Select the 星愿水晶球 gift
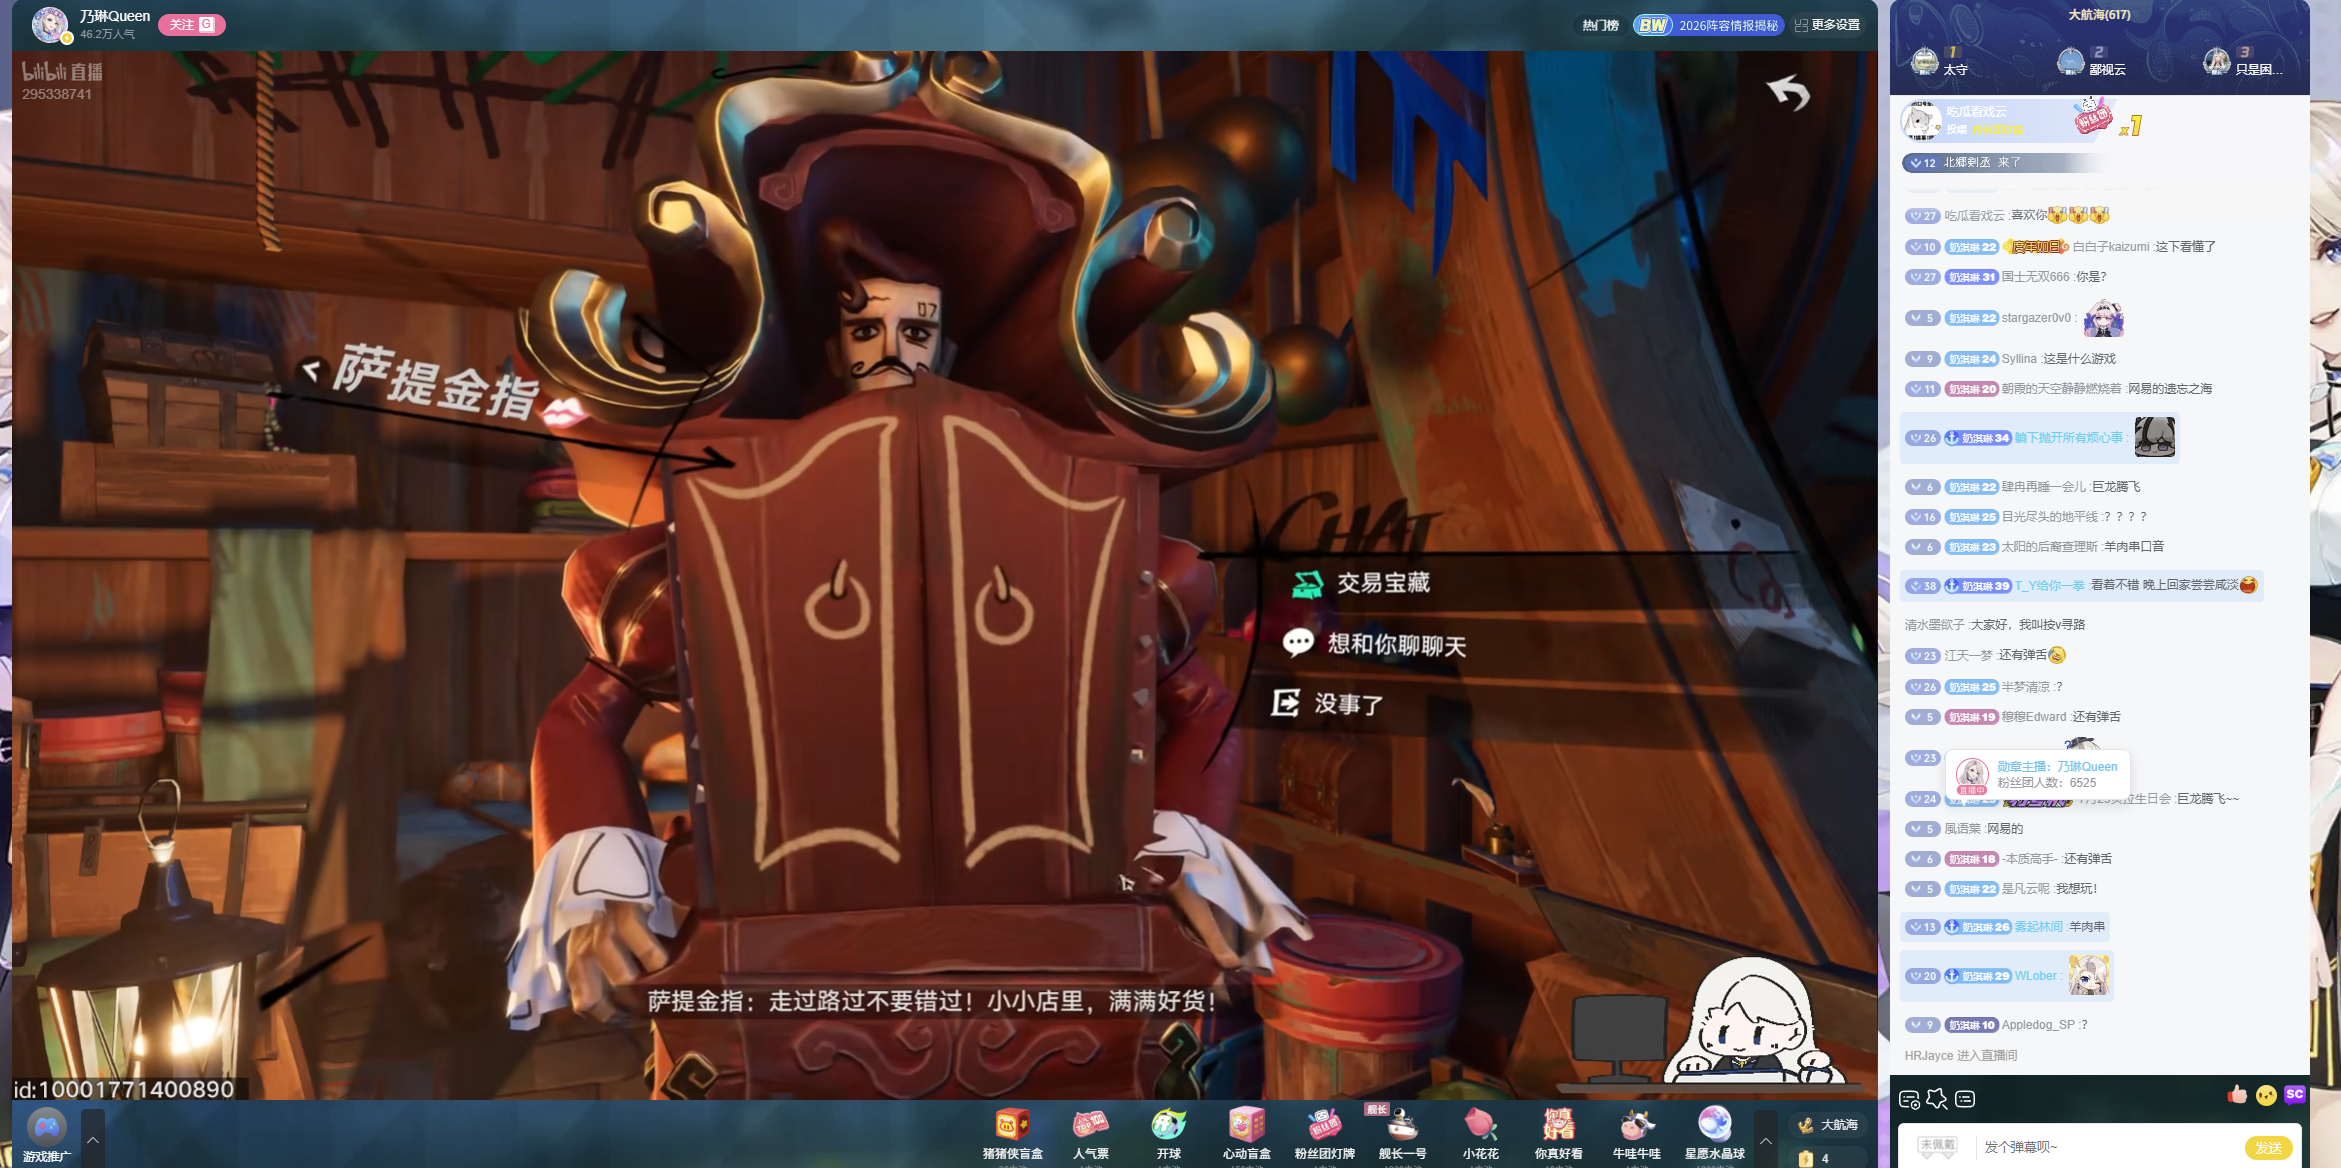 (x=1714, y=1136)
